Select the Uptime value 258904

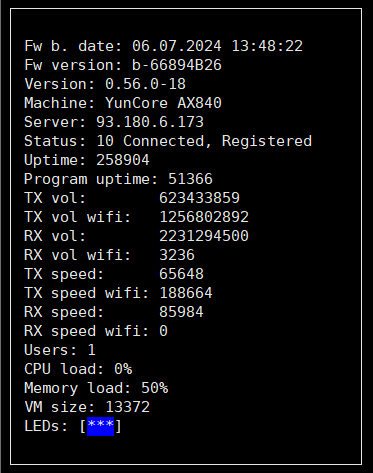[123, 160]
